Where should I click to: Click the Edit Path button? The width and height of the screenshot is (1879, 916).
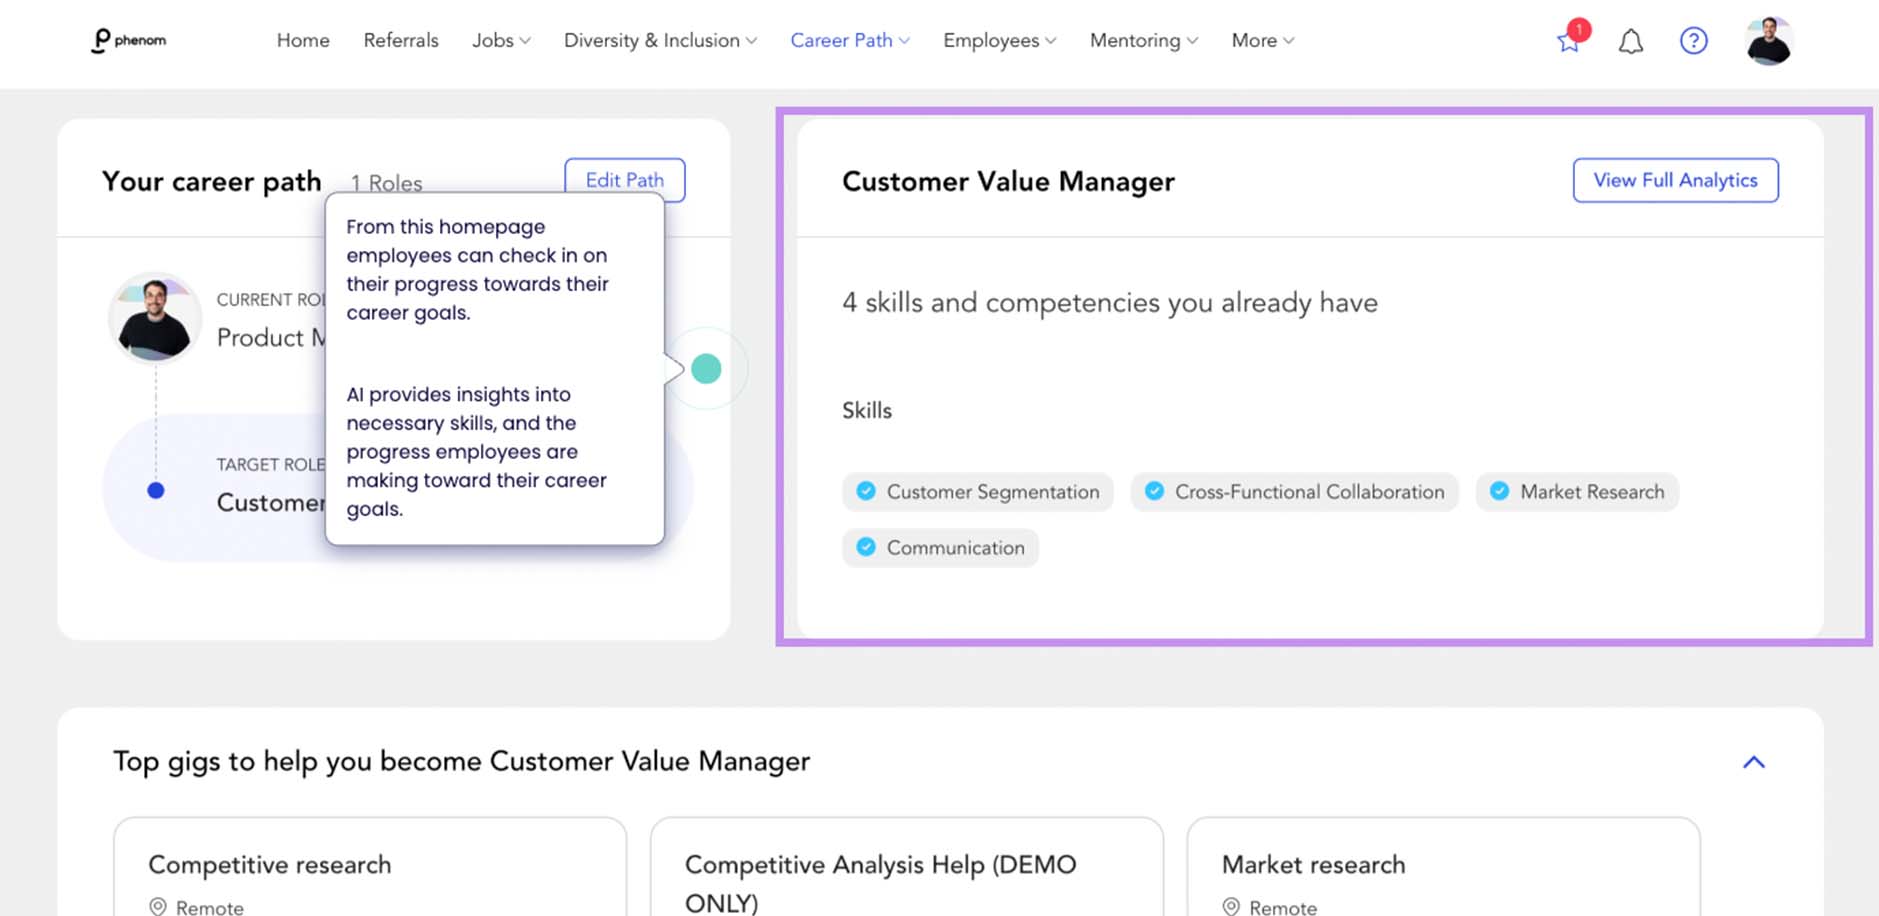(x=625, y=180)
